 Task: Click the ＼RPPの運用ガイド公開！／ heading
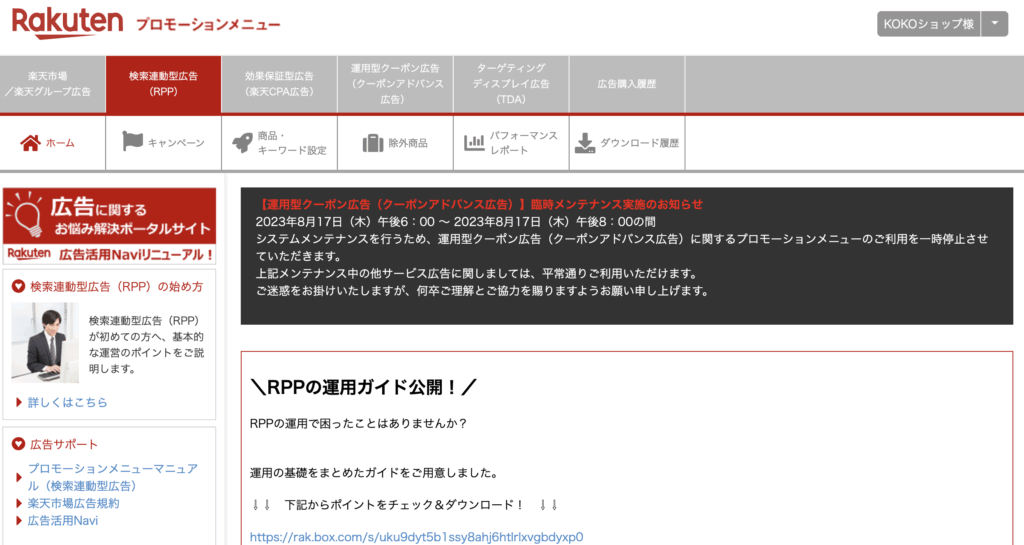pyautogui.click(x=363, y=387)
